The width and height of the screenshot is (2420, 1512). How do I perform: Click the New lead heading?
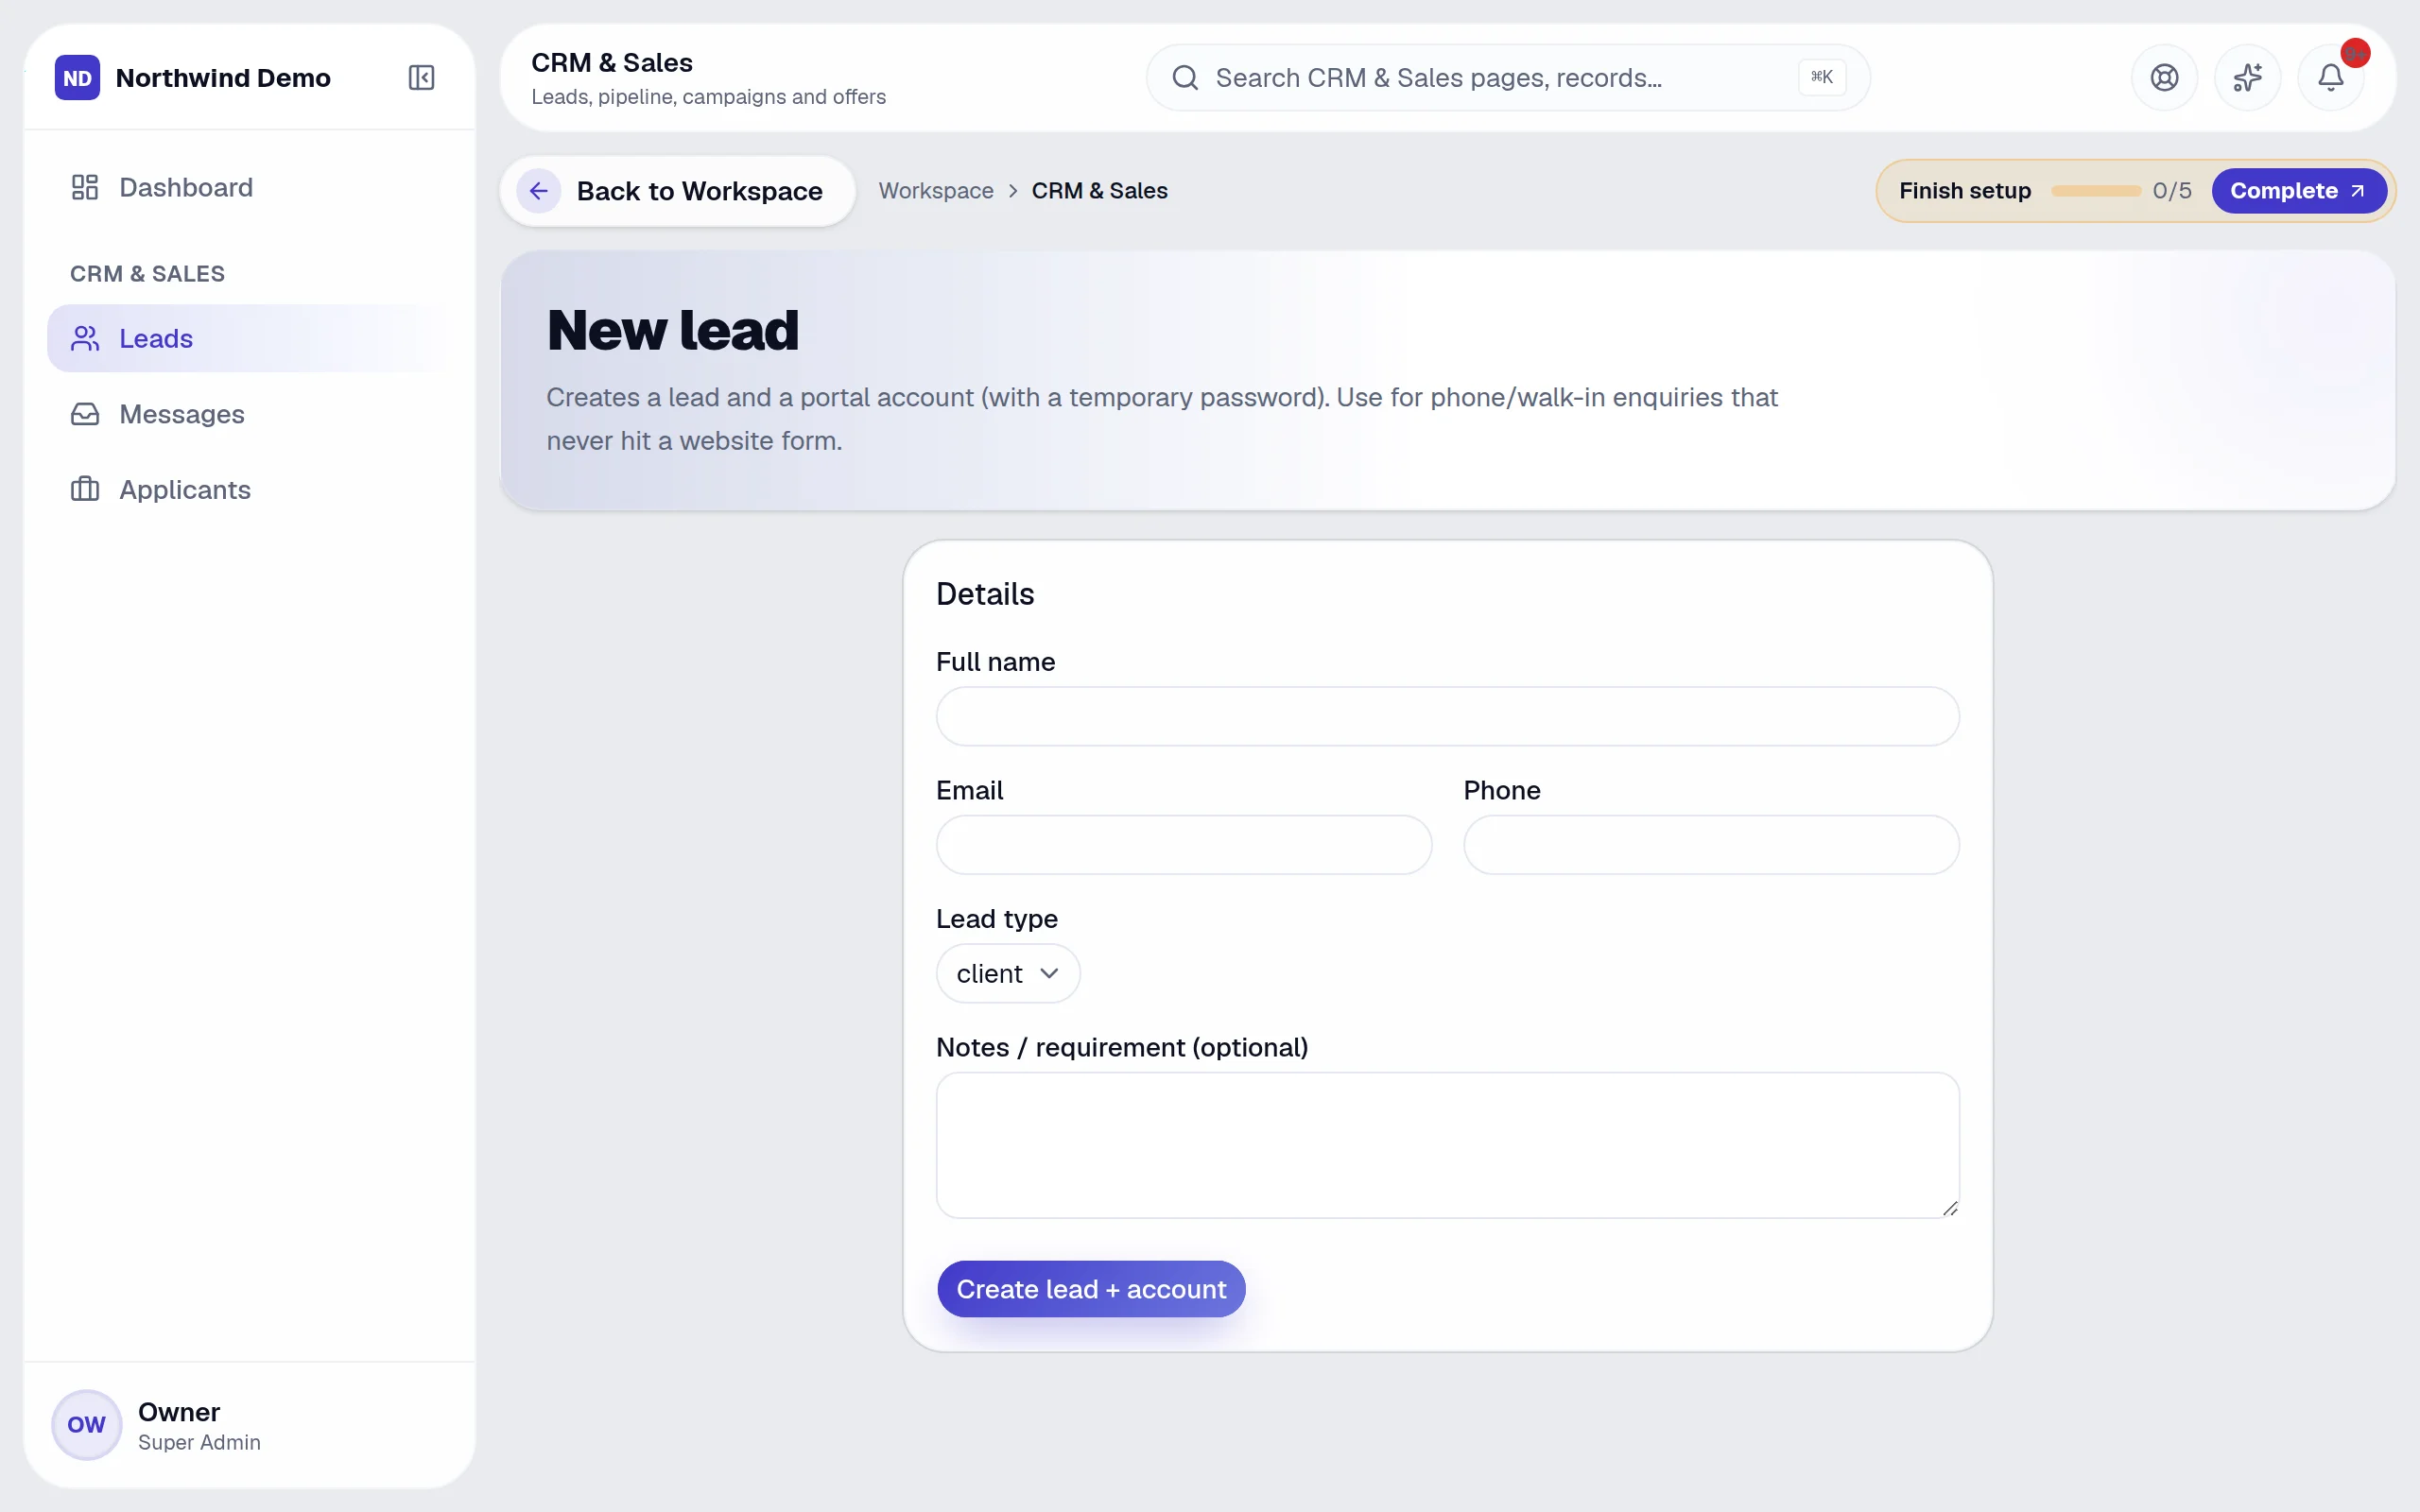(x=673, y=330)
